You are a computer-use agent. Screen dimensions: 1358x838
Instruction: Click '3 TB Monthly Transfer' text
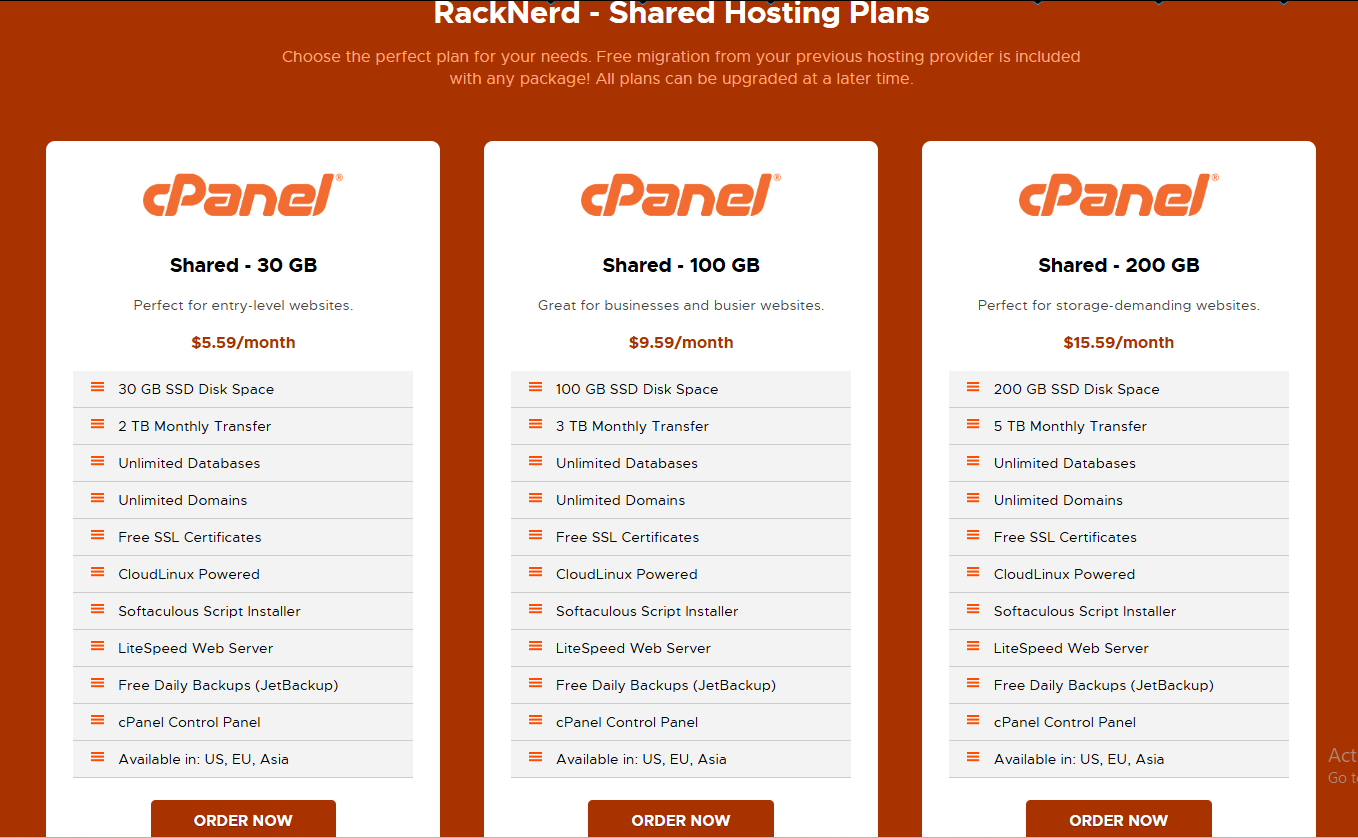632,426
